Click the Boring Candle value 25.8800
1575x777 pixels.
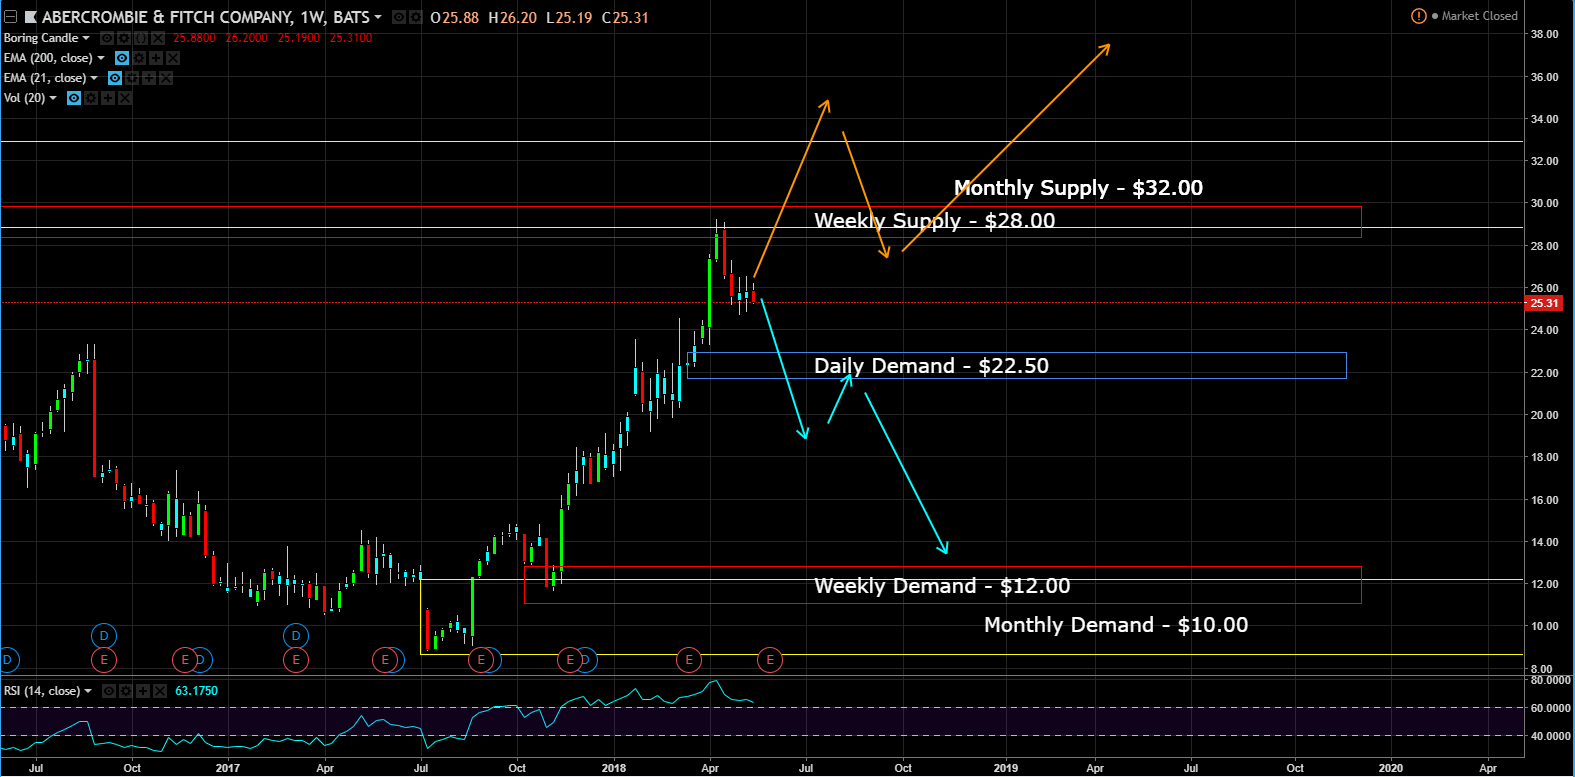tap(194, 38)
